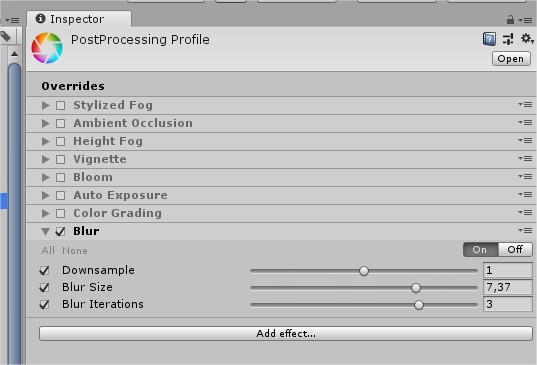Click the Blur Size slider handle
The height and width of the screenshot is (365, 537).
[416, 288]
